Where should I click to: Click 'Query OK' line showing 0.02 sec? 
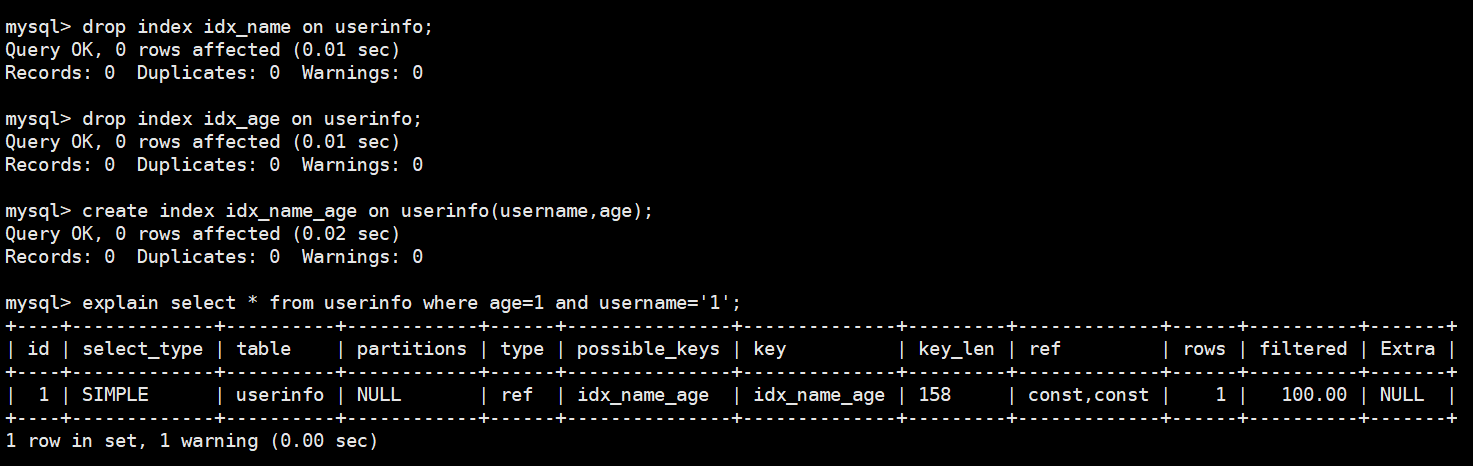pyautogui.click(x=202, y=234)
